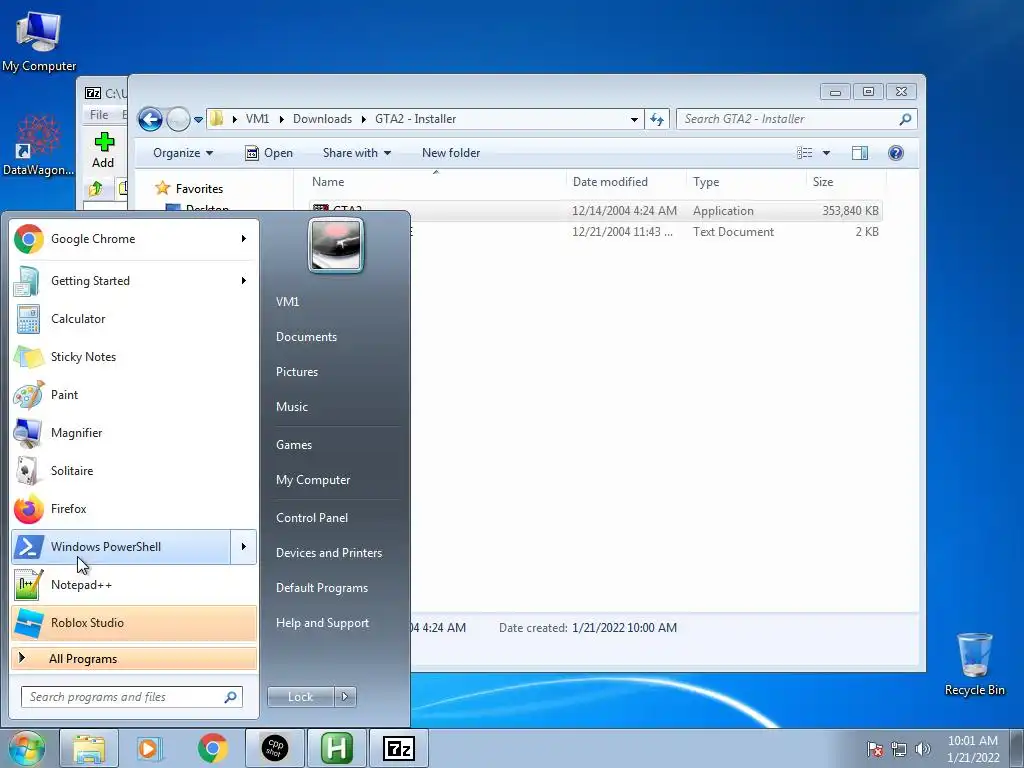
Task: Open the shutdown options arrow next to Lock
Action: pyautogui.click(x=345, y=697)
